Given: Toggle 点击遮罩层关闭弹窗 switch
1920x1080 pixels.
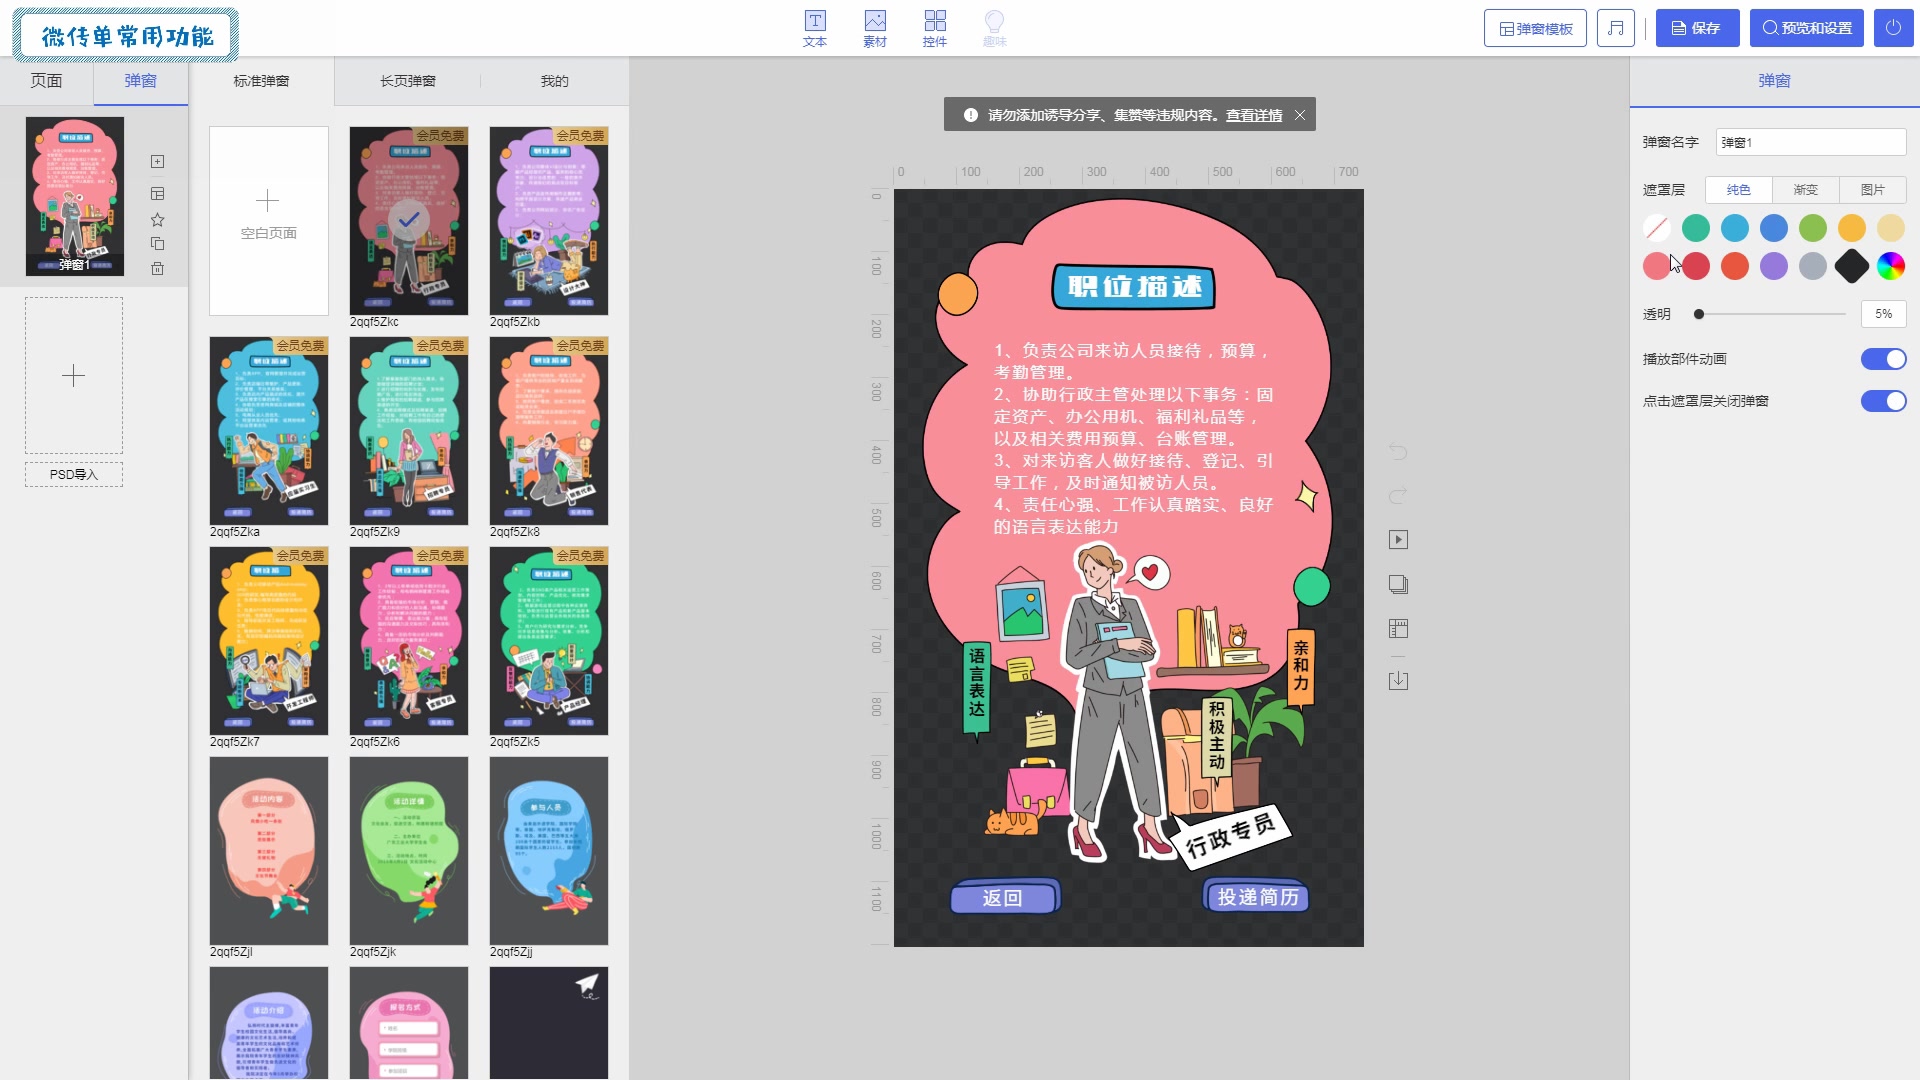Looking at the screenshot, I should pos(1883,401).
